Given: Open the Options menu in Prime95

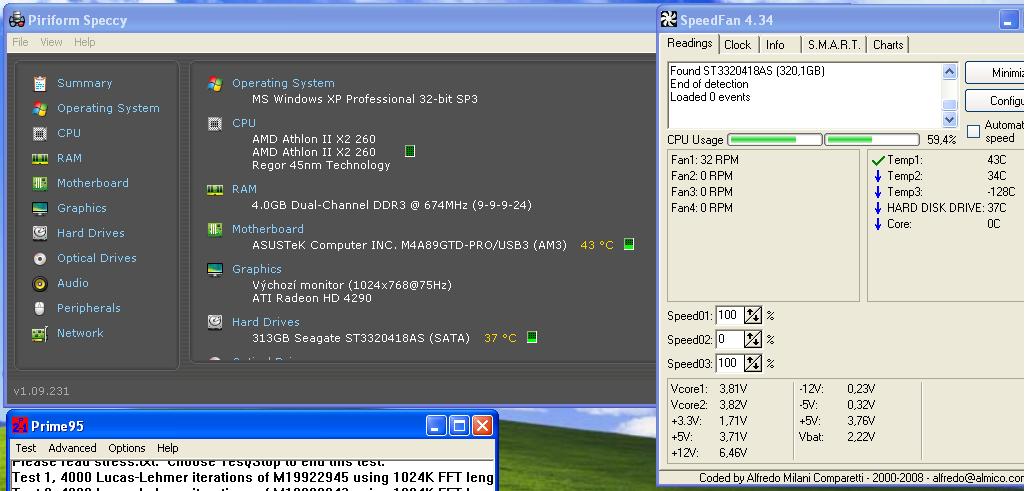Looking at the screenshot, I should pyautogui.click(x=127, y=448).
